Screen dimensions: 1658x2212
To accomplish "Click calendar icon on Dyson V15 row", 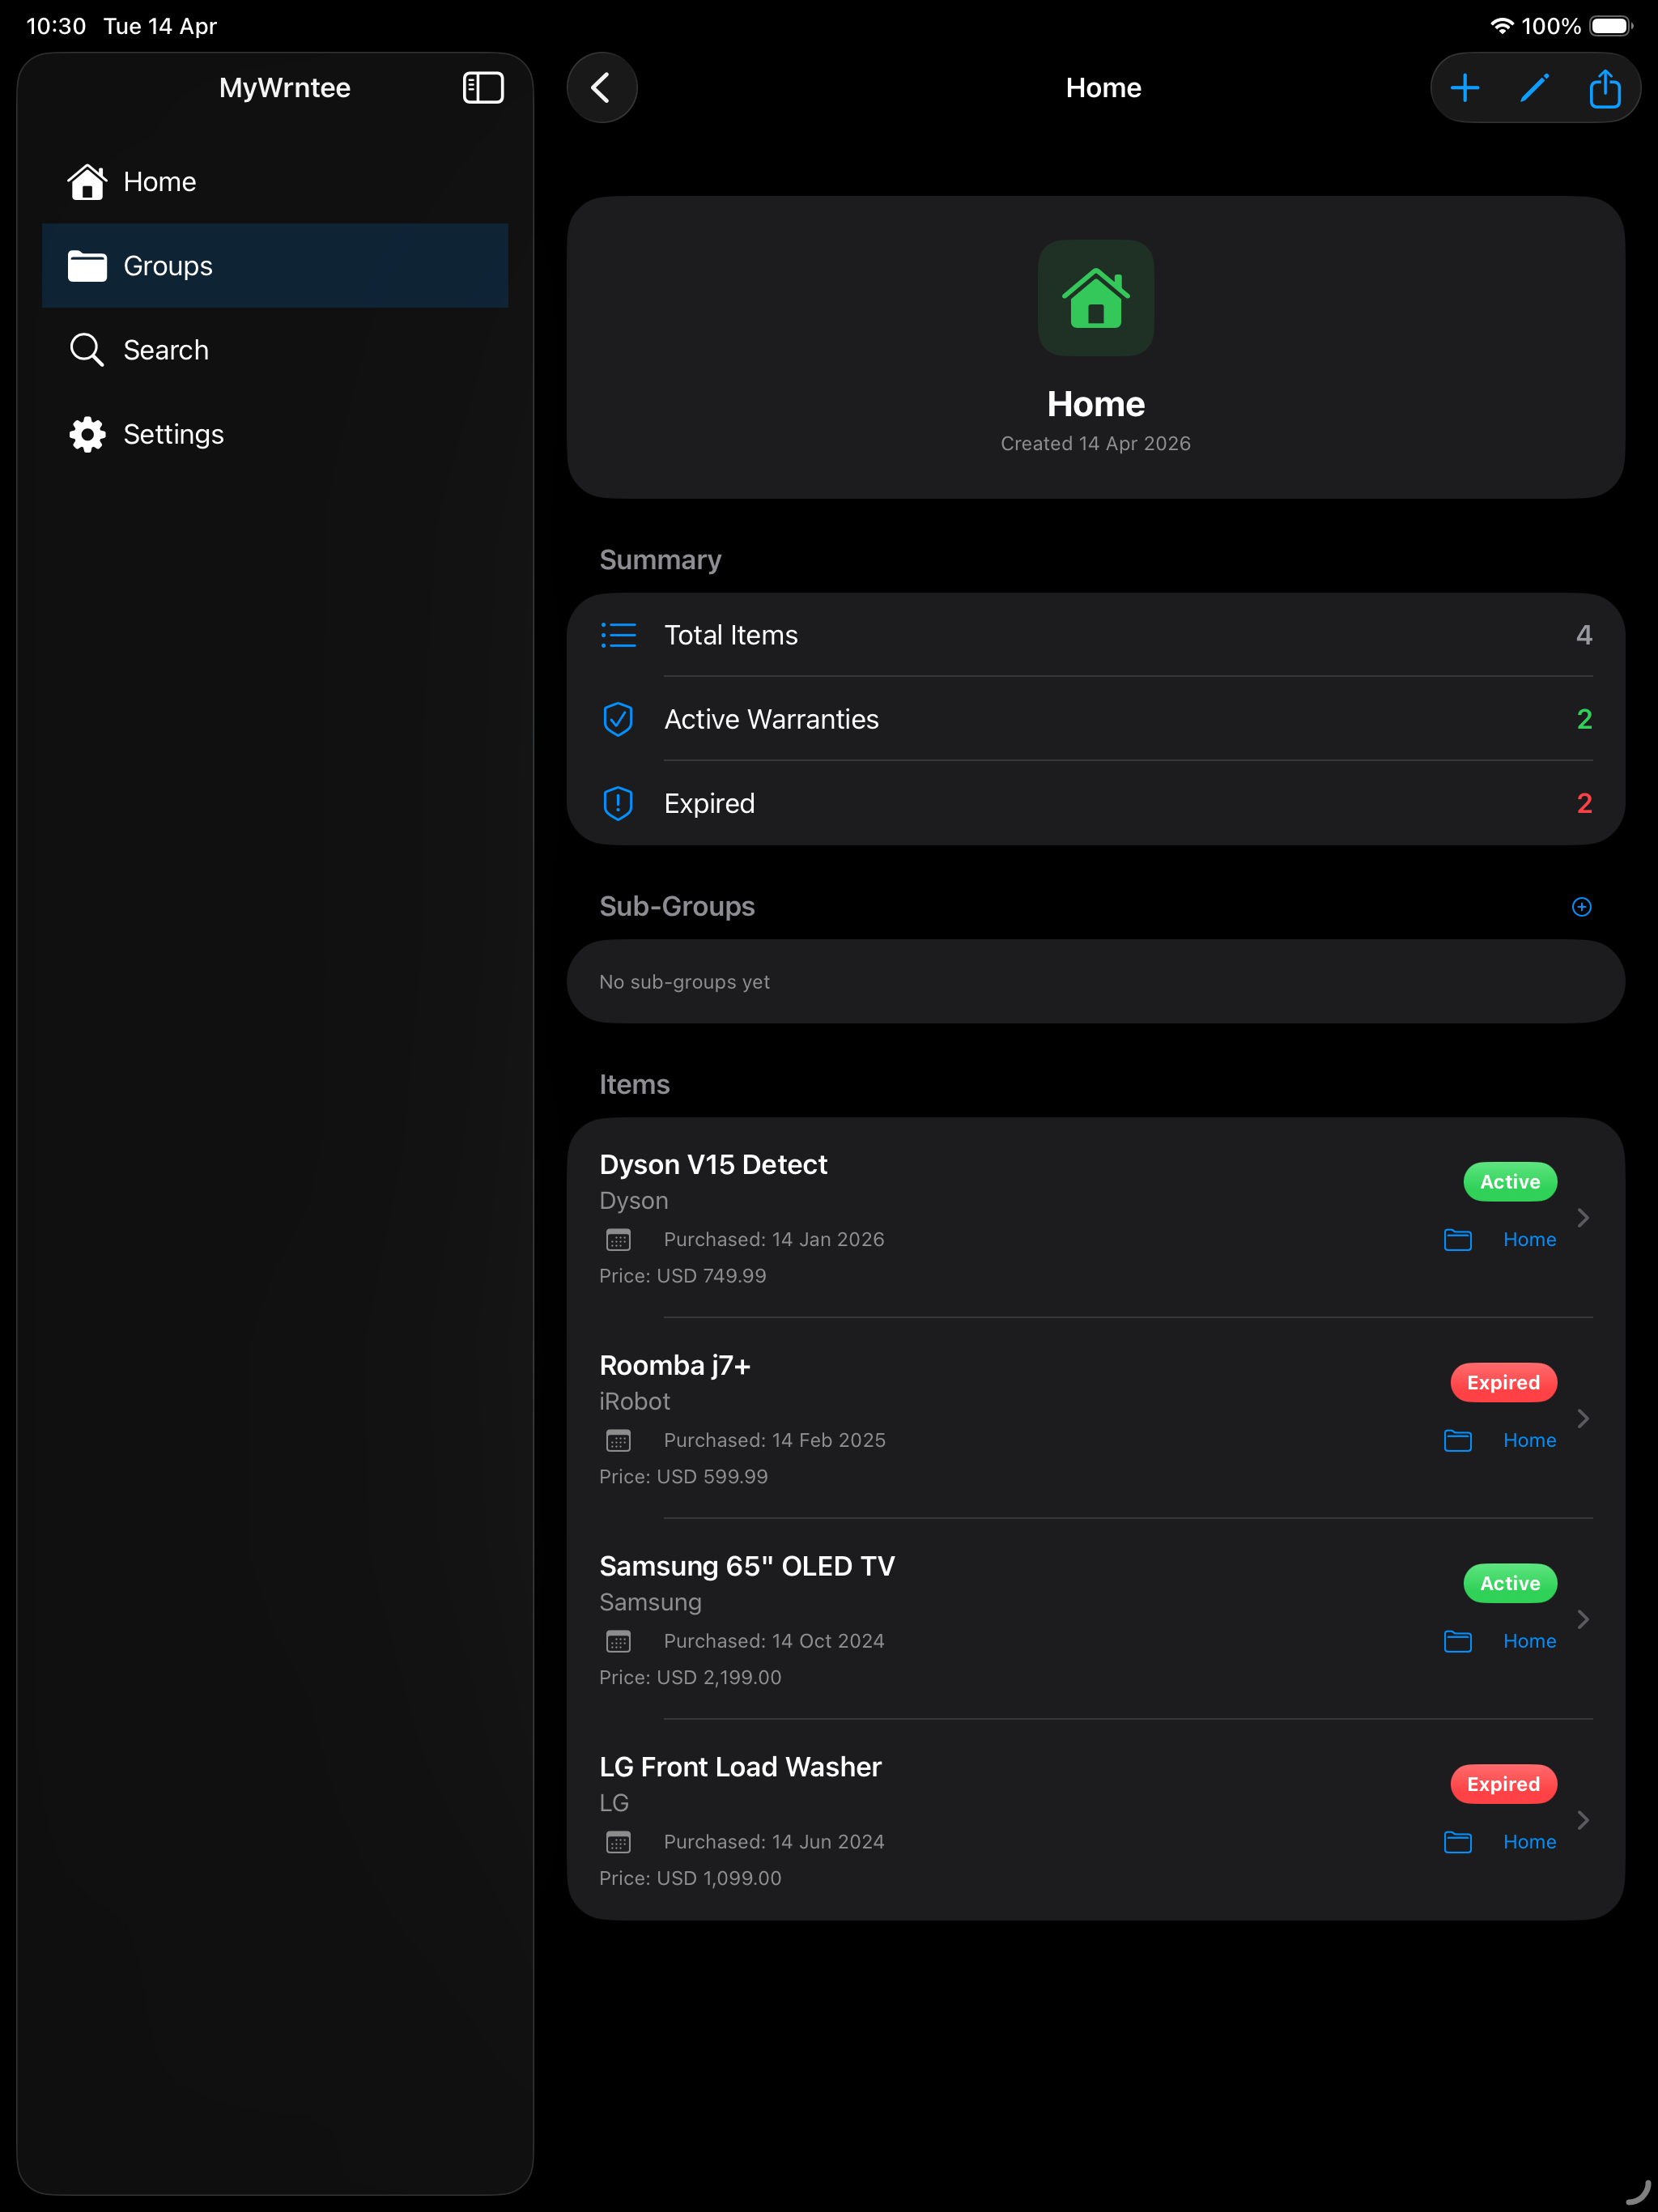I will (619, 1240).
